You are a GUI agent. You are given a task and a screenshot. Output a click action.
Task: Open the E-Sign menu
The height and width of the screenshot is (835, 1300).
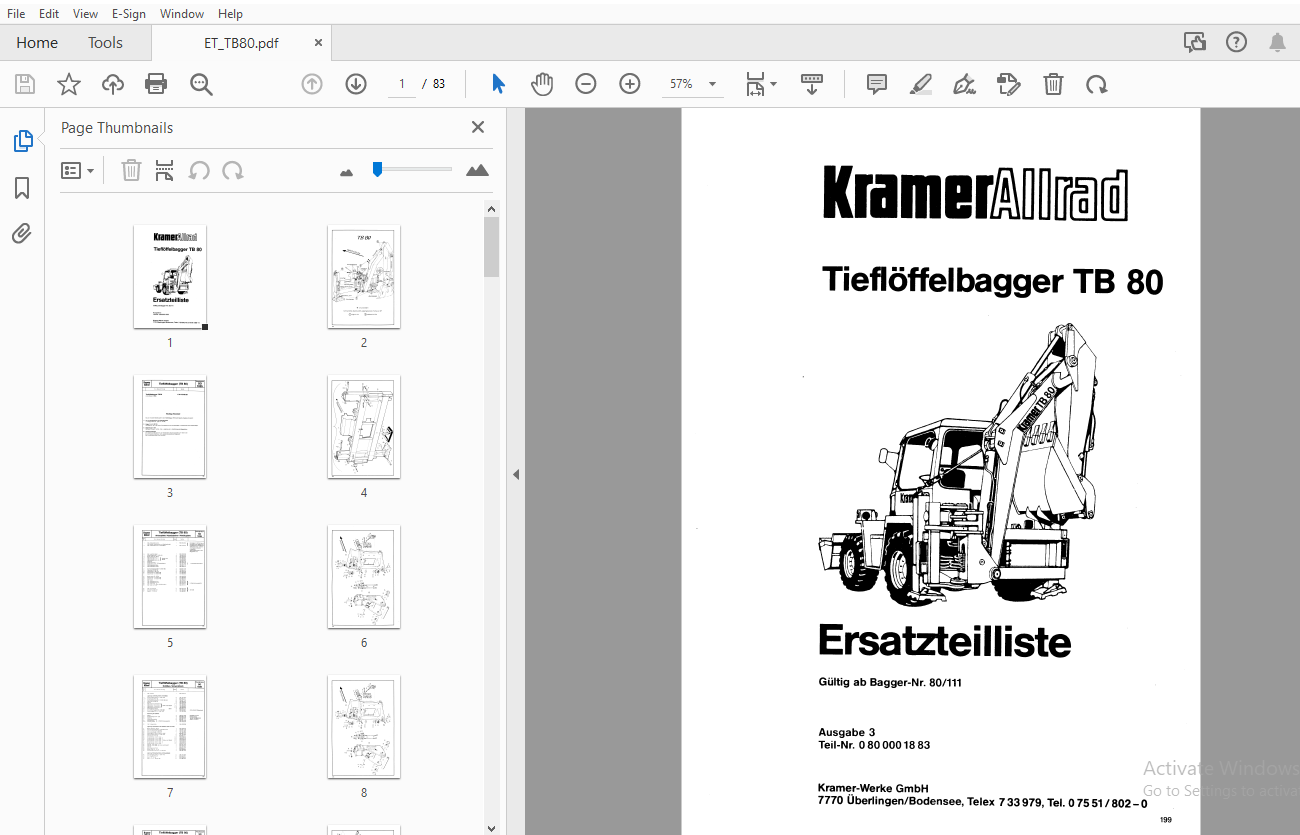129,13
